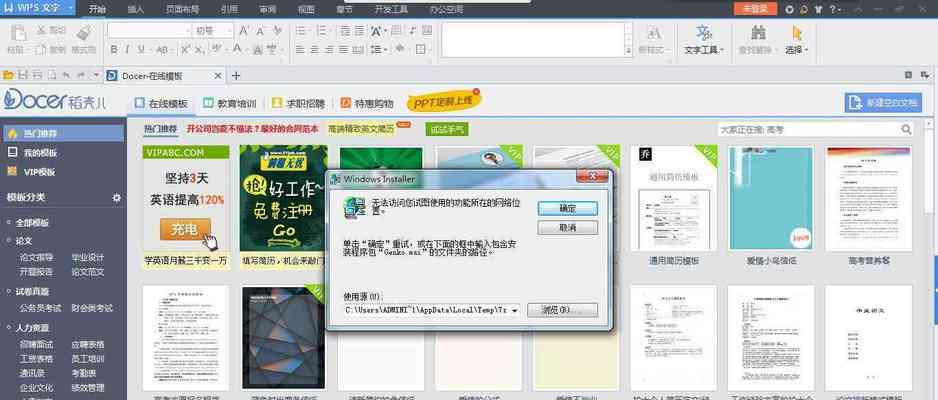Click the plus icon to add new tab
Image resolution: width=938 pixels, height=400 pixels.
point(236,76)
